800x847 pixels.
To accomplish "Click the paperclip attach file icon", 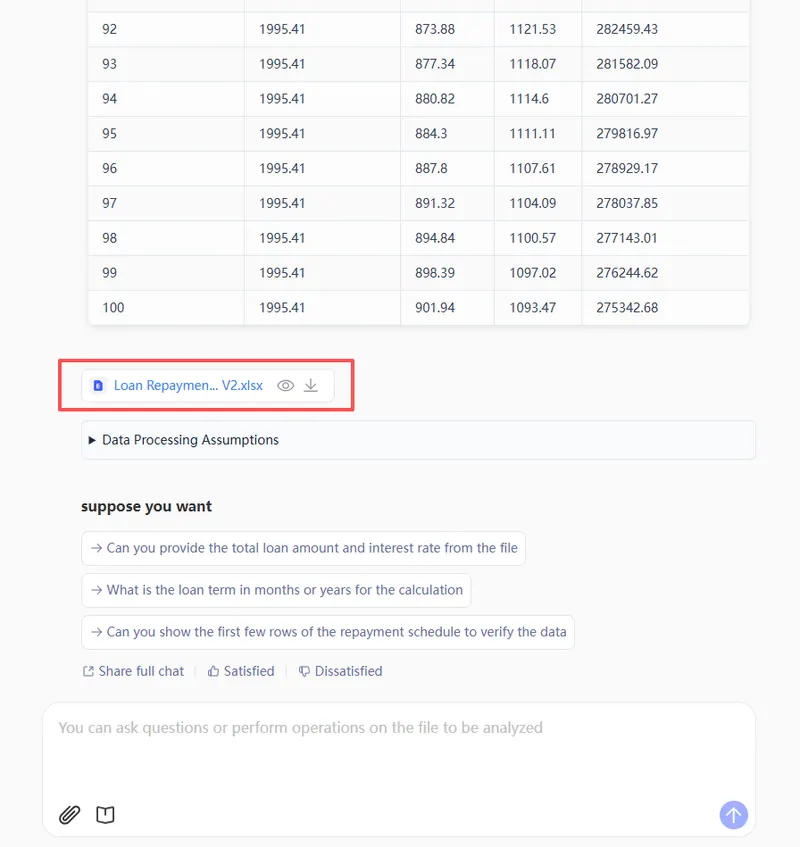I will click(69, 815).
